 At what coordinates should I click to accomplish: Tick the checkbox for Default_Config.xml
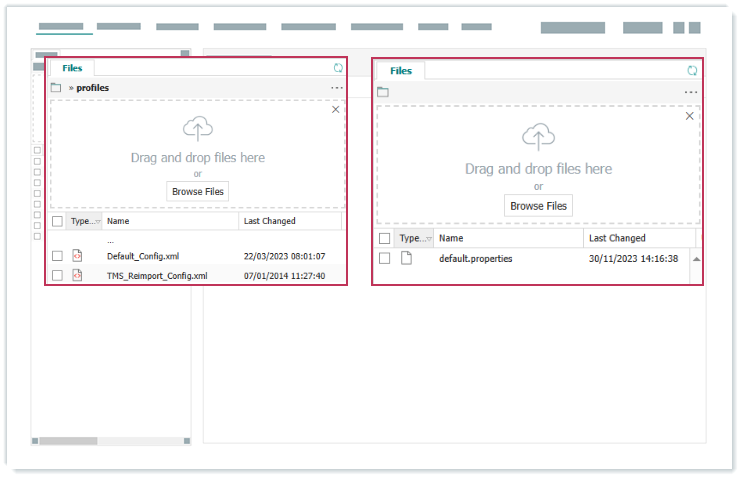pyautogui.click(x=57, y=256)
